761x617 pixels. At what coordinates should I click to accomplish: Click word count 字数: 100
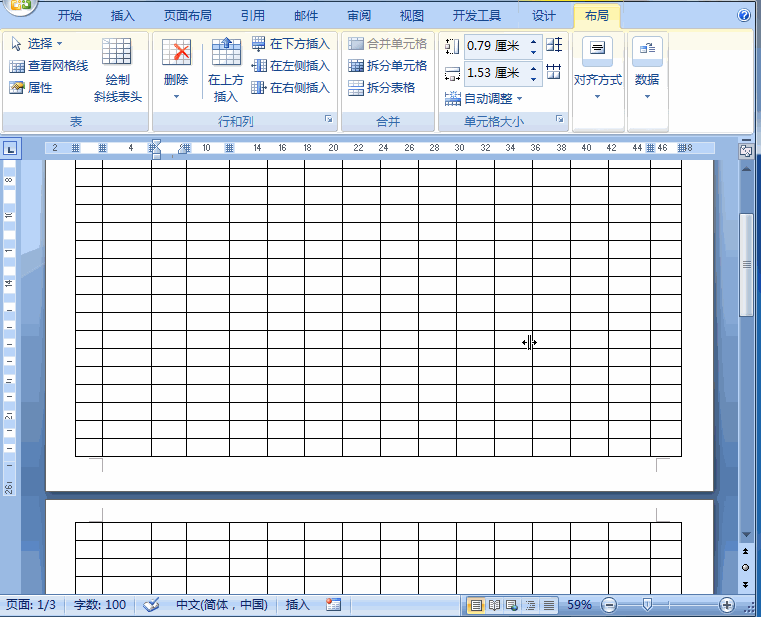tap(100, 605)
